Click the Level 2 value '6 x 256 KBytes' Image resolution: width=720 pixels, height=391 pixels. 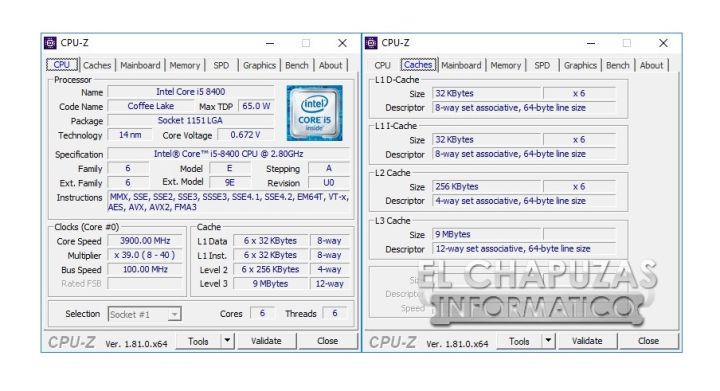pyautogui.click(x=270, y=269)
